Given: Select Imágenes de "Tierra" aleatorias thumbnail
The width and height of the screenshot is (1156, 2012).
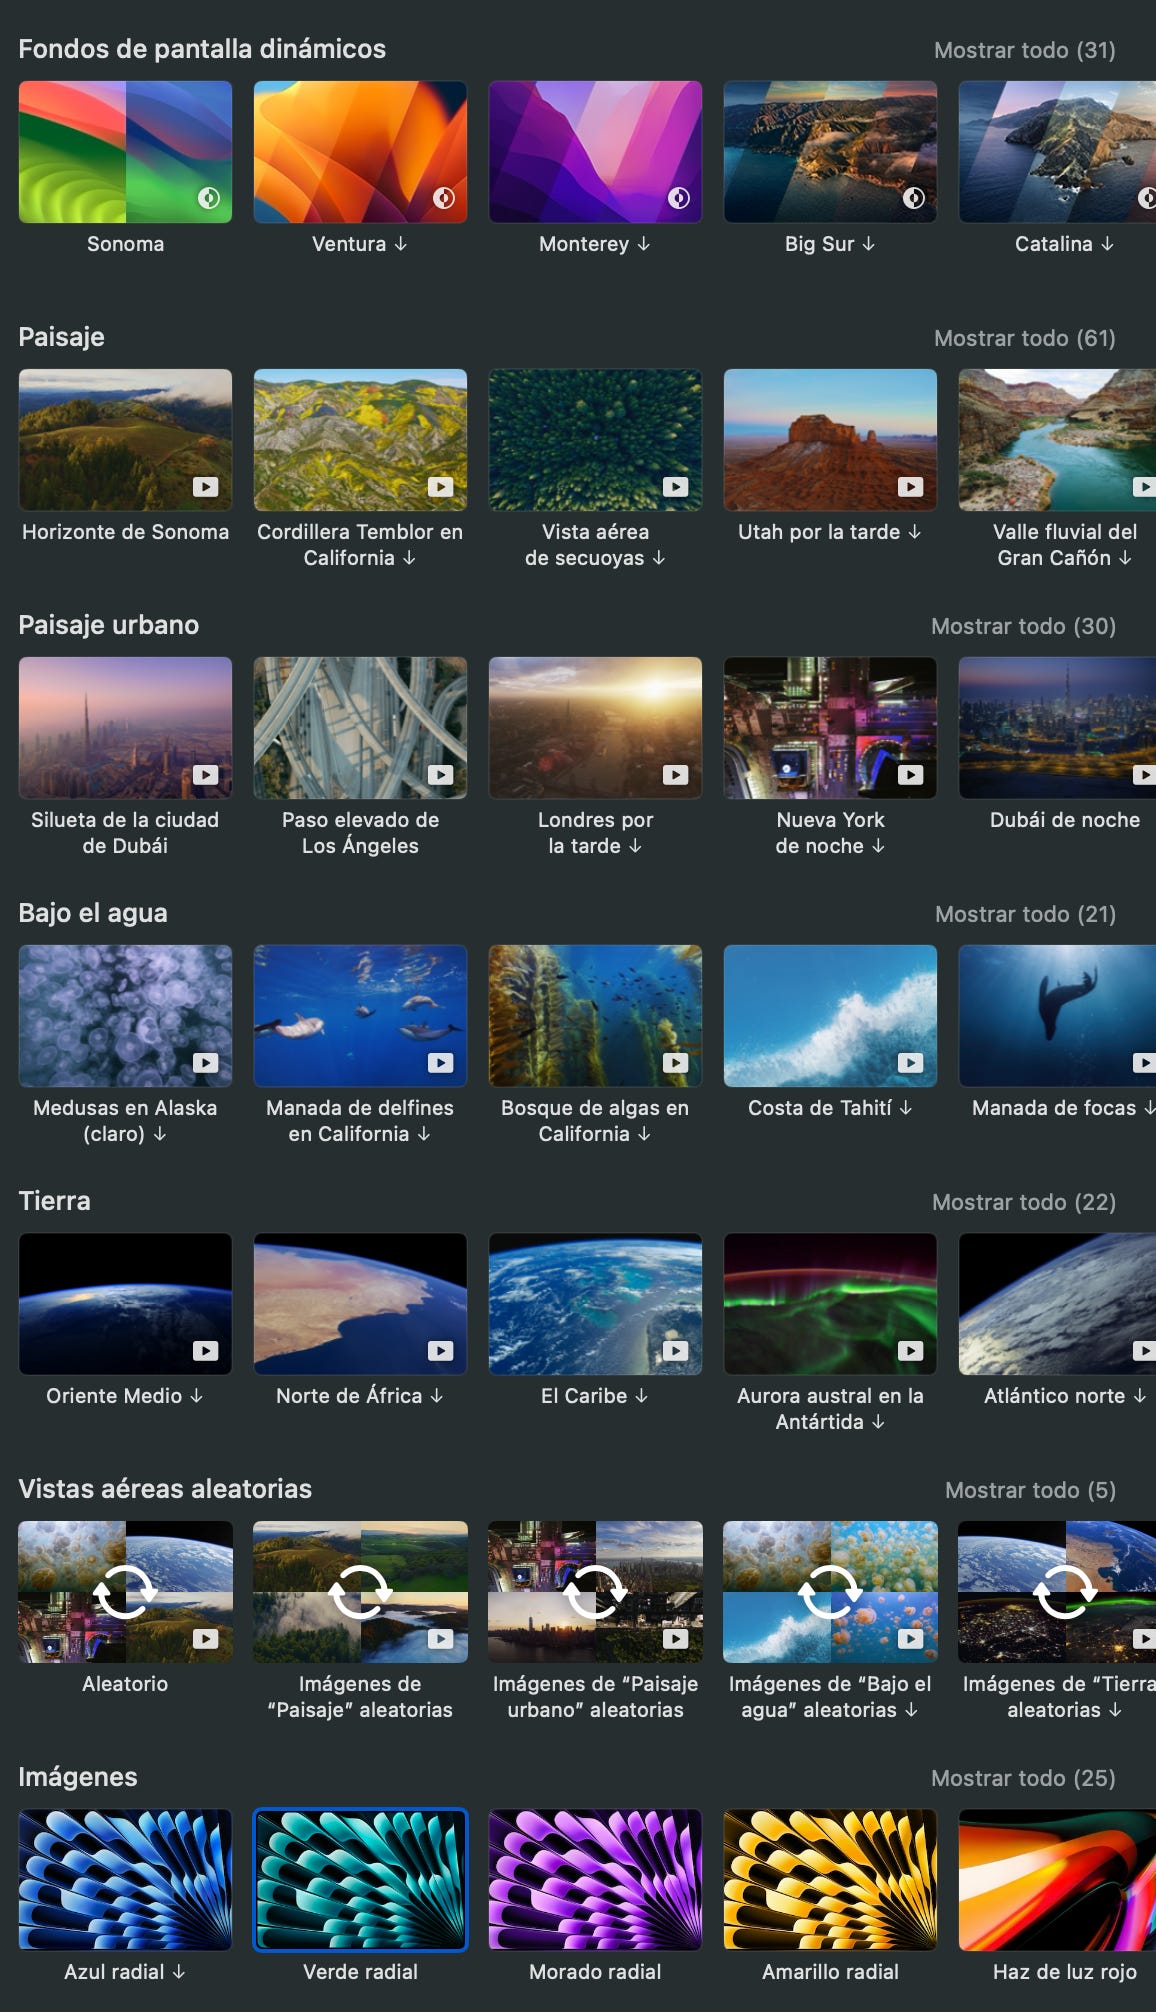Looking at the screenshot, I should 1057,1592.
